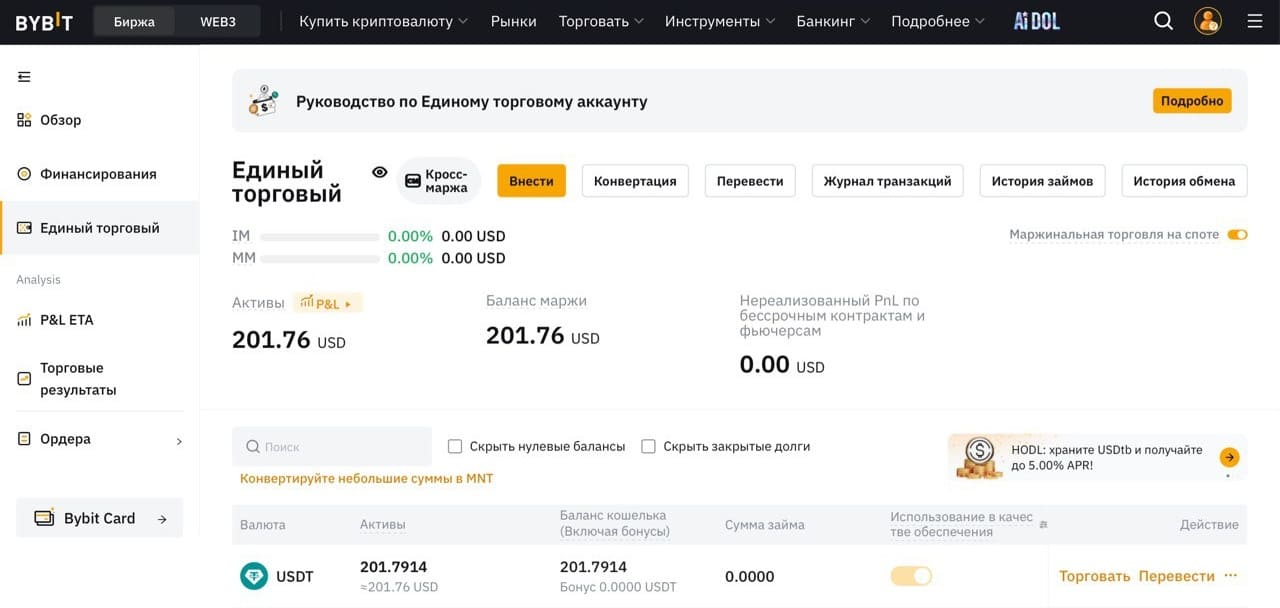The image size is (1280, 608).
Task: Click the Активы column header
Action: (383, 524)
